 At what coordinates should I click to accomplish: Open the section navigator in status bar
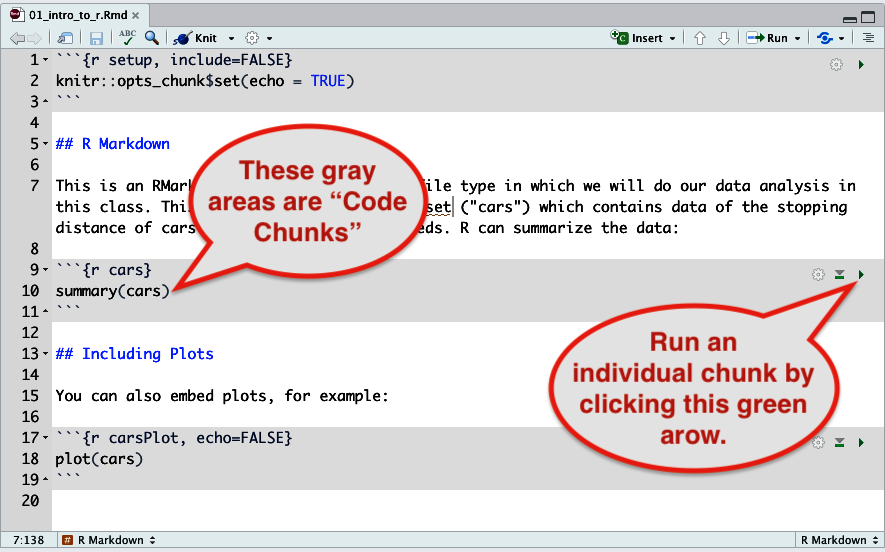[108, 540]
